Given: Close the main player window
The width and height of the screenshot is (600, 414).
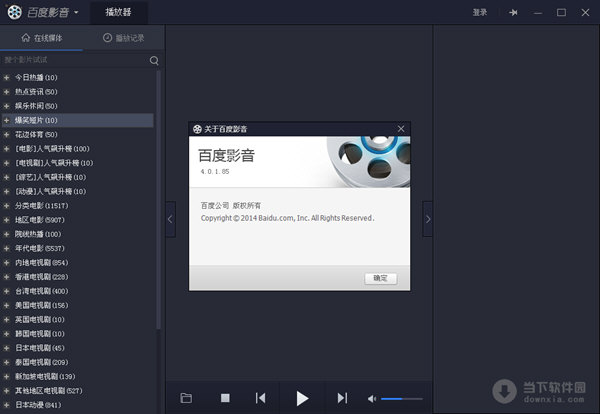Looking at the screenshot, I should point(585,13).
